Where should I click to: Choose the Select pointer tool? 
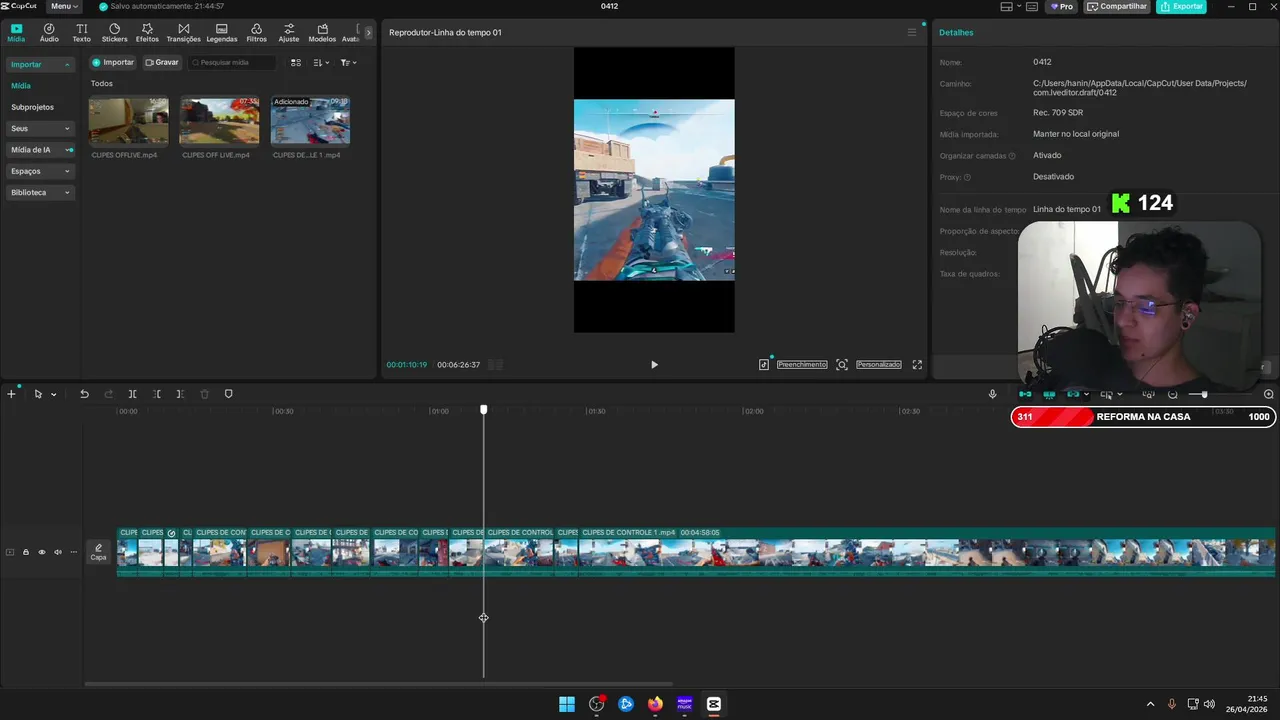pyautogui.click(x=38, y=394)
